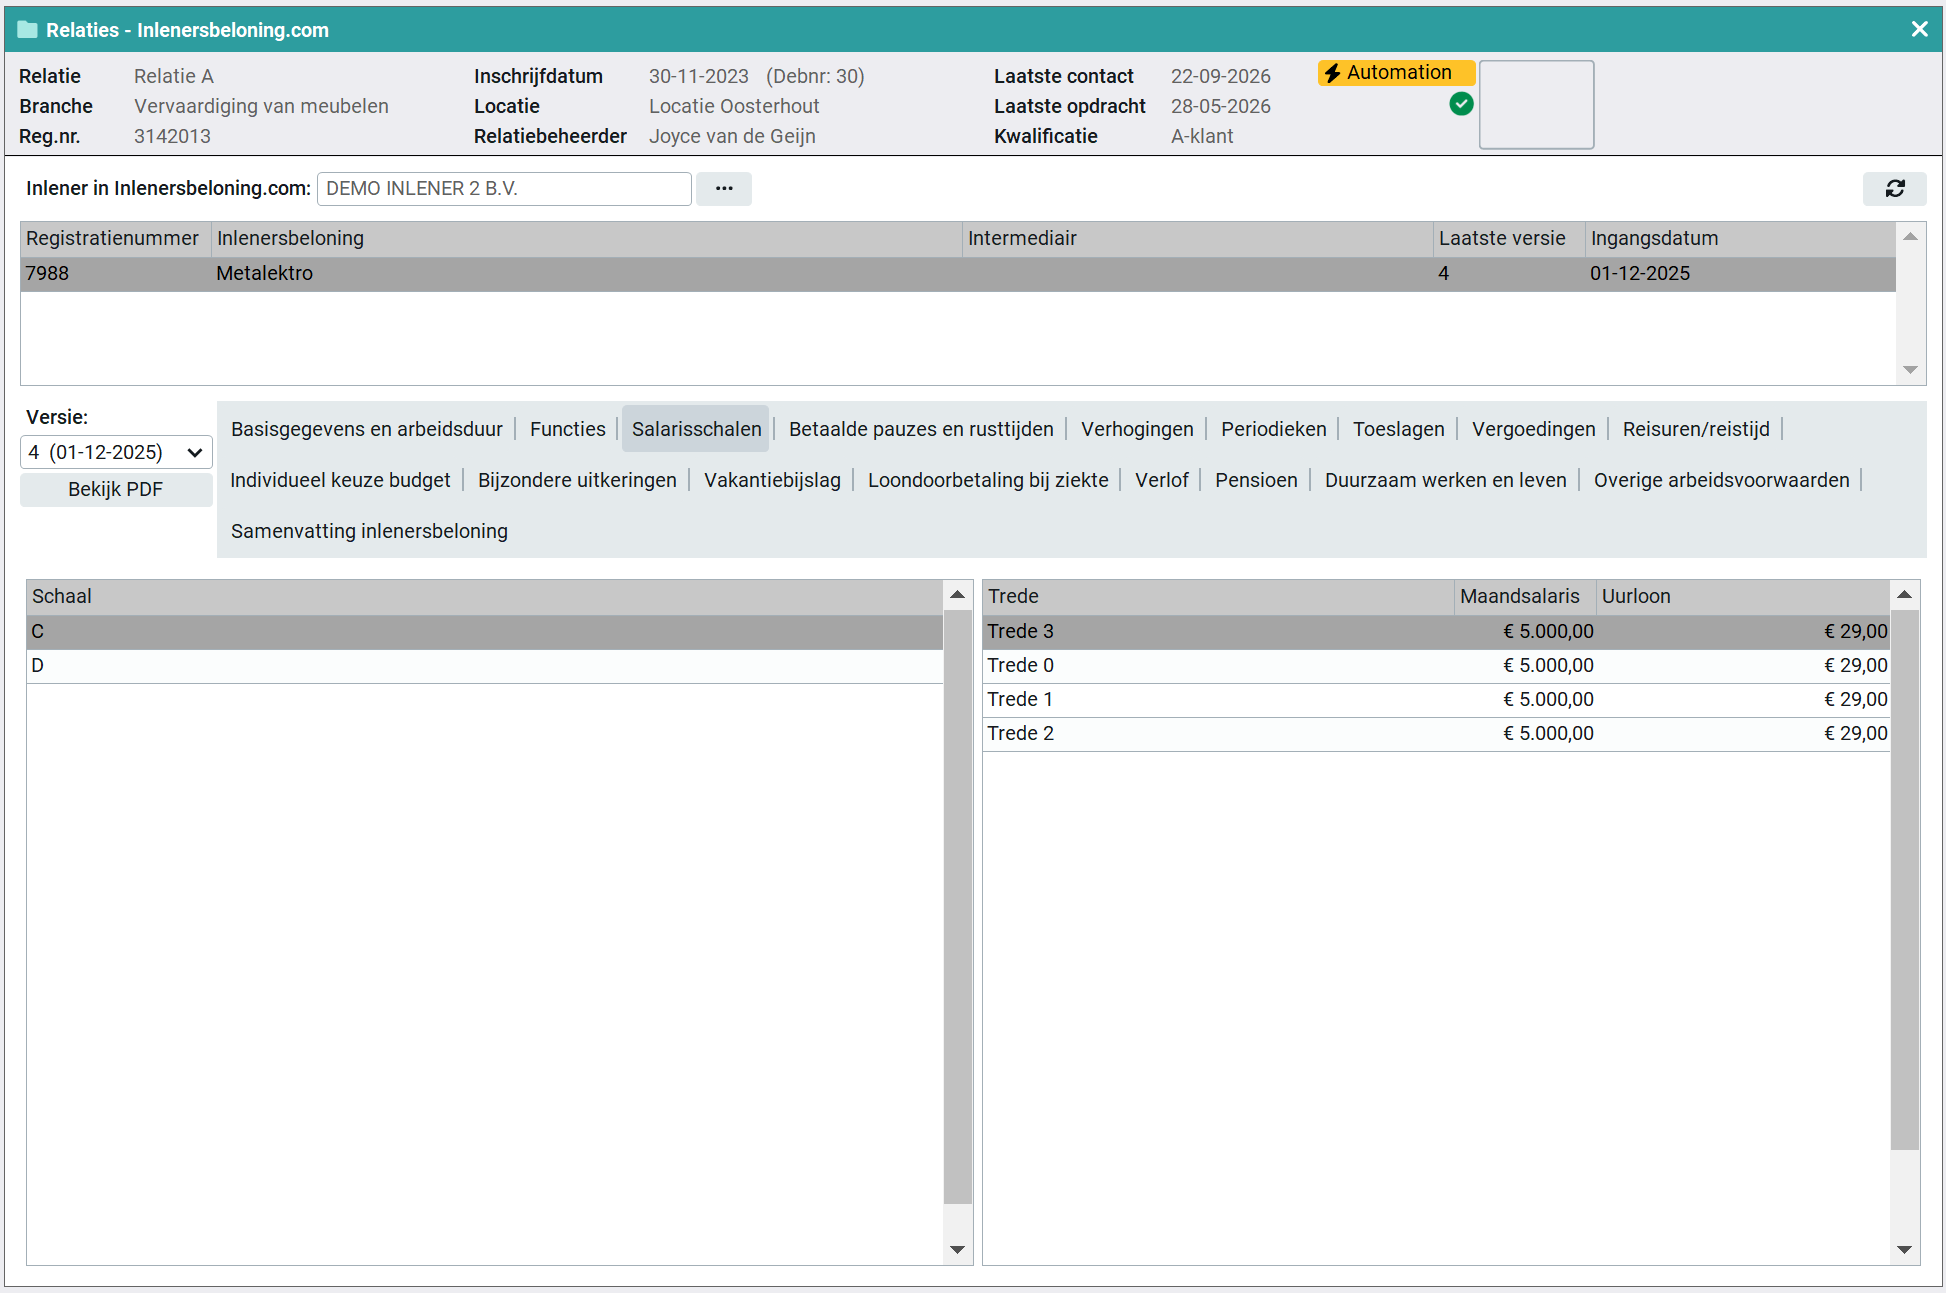Go to Overige arbeidsvoorwaarden tab
The height and width of the screenshot is (1293, 1946).
click(1721, 480)
